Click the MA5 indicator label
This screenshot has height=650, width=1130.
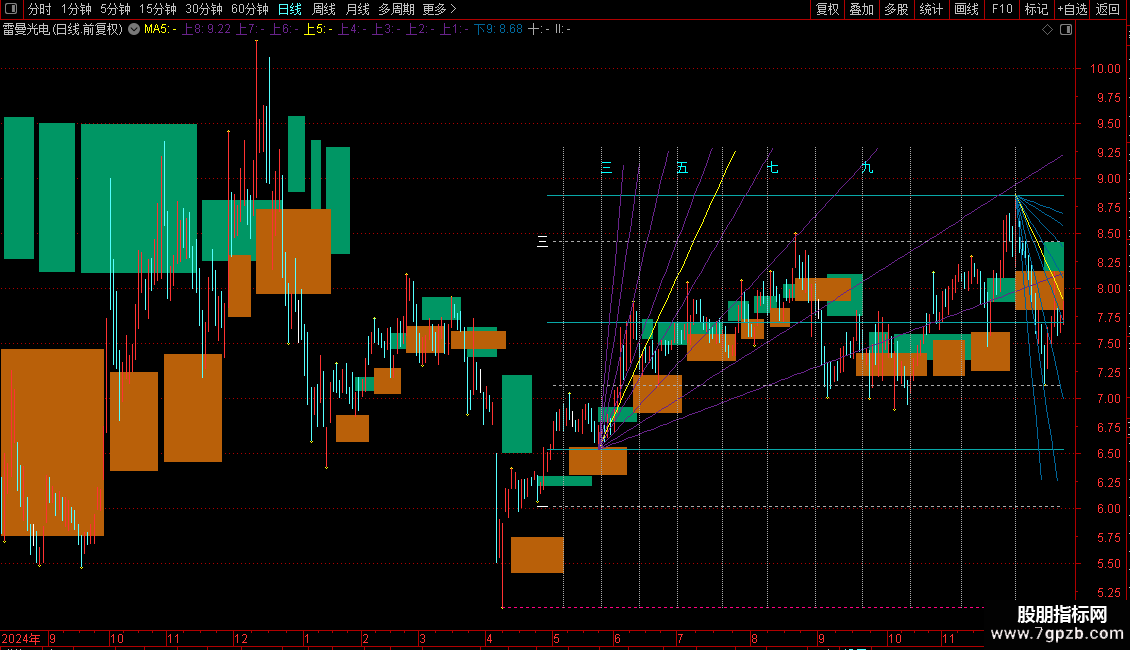(160, 30)
